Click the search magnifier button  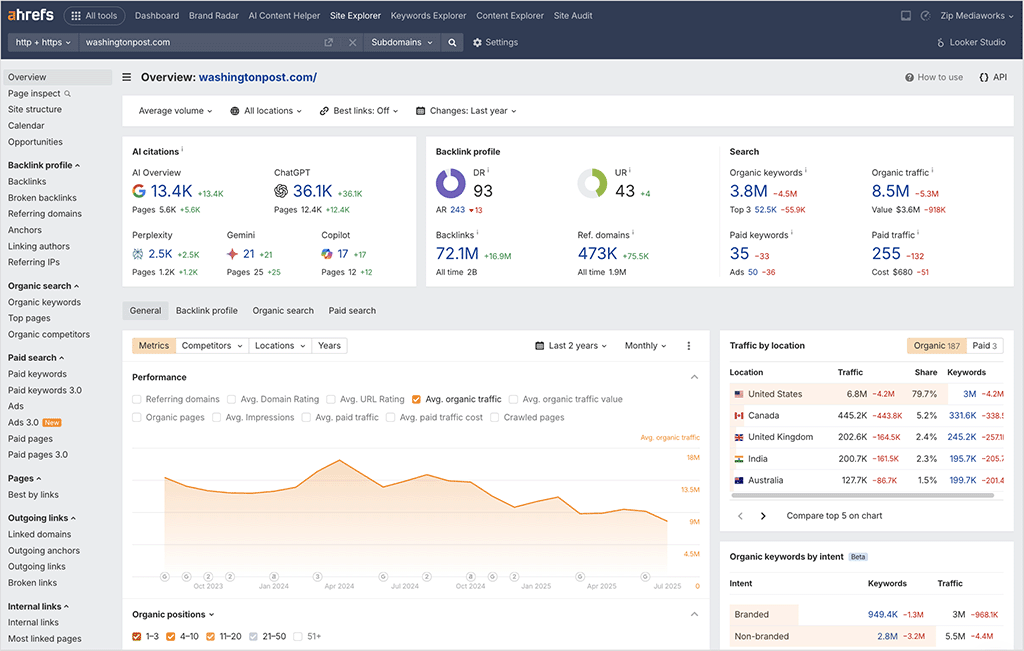click(x=452, y=42)
